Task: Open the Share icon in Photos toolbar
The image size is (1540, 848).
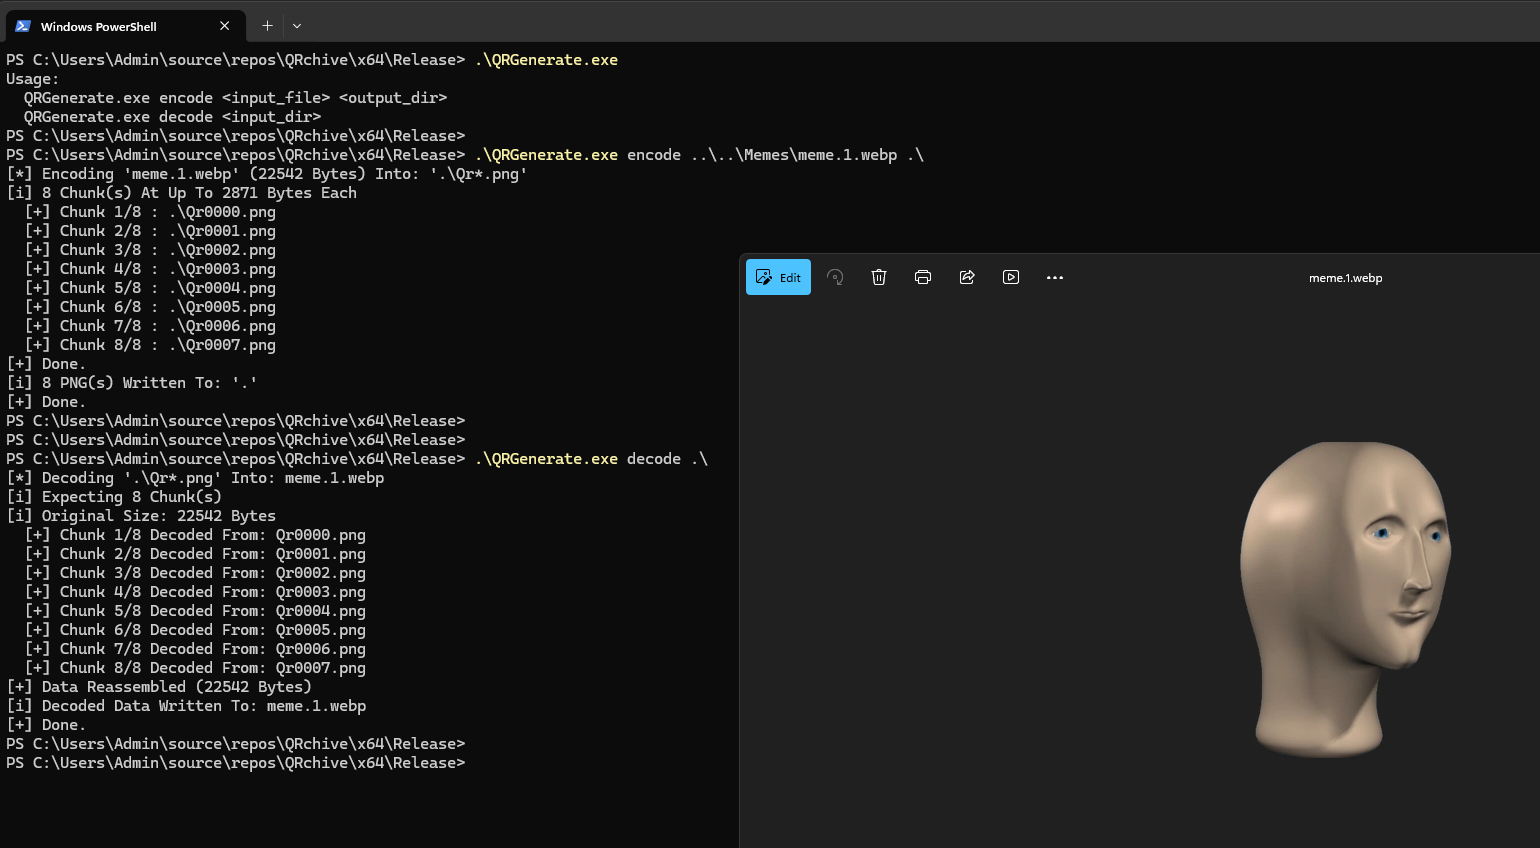Action: click(967, 278)
